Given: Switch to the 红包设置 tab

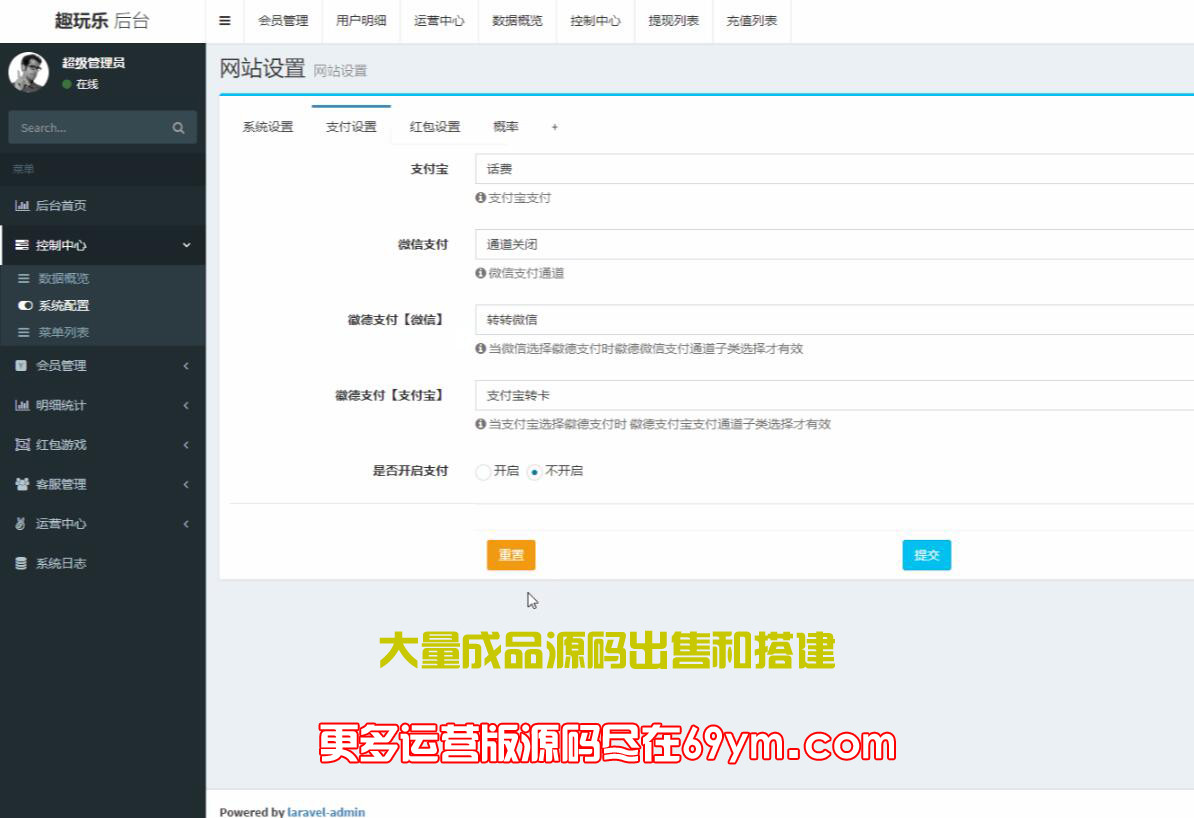Looking at the screenshot, I should [x=434, y=127].
